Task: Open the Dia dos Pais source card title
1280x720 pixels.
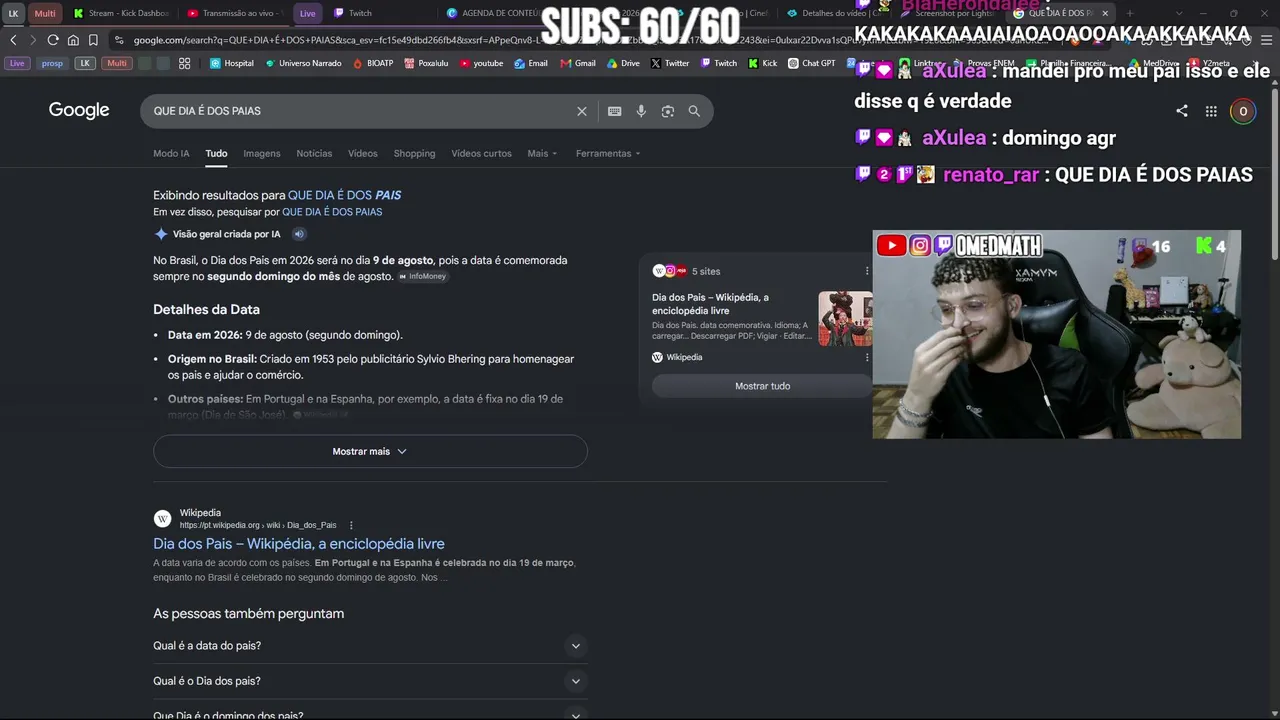Action: coord(710,304)
